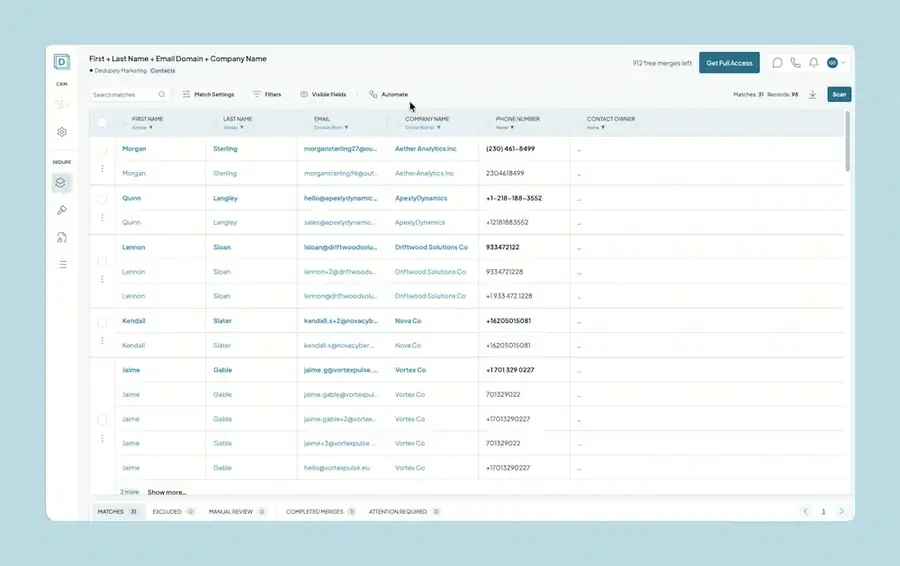
Task: Click phone number +1-218-188-3552
Action: 514,198
